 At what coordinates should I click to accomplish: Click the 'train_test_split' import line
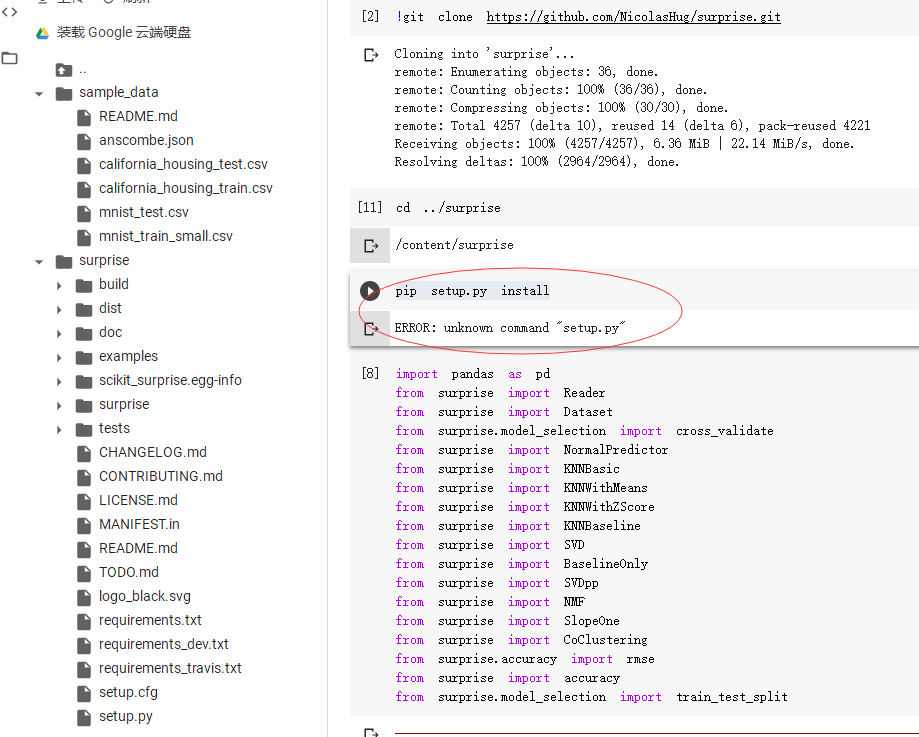pyautogui.click(x=591, y=697)
